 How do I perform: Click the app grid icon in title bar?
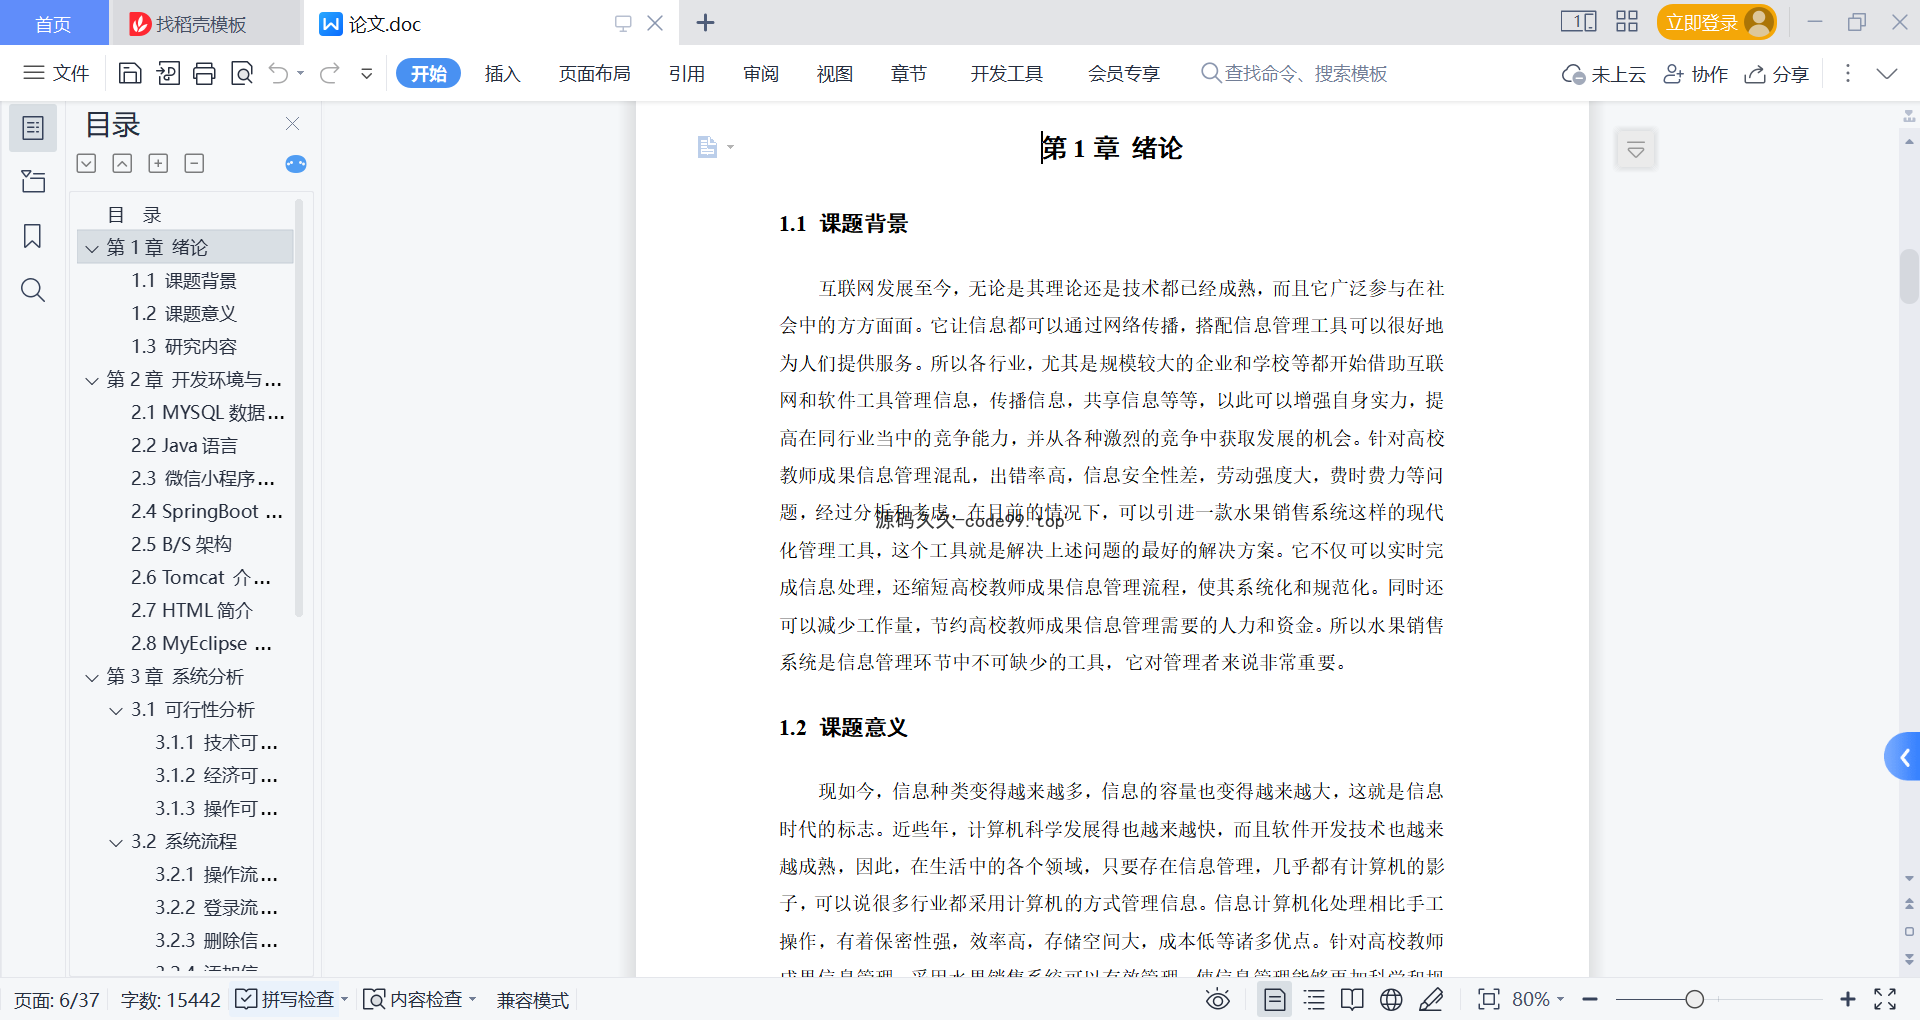point(1627,22)
